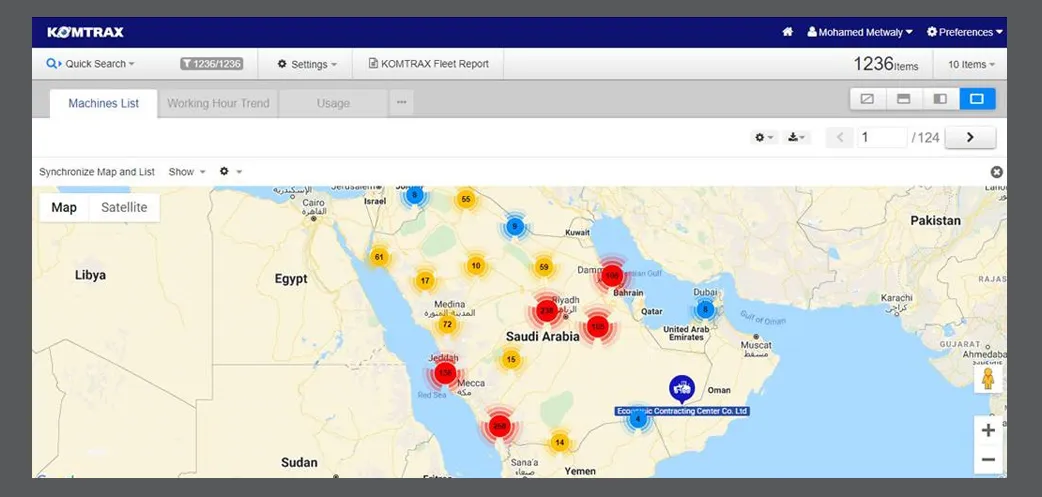Click the Street View pegman icon
Image resolution: width=1042 pixels, height=497 pixels.
[988, 379]
